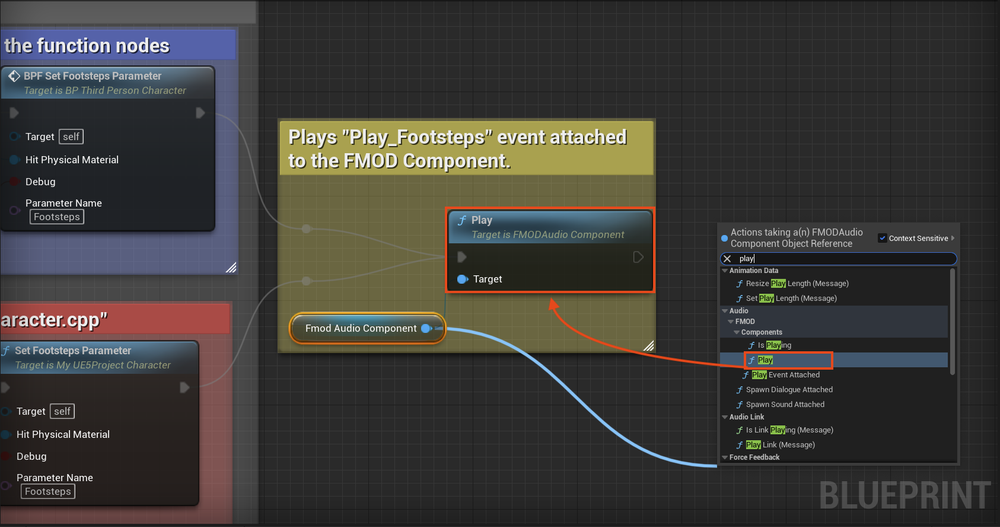This screenshot has width=1000, height=527.
Task: Select the BPF Set Footsteps Parameter node header
Action: 107,83
